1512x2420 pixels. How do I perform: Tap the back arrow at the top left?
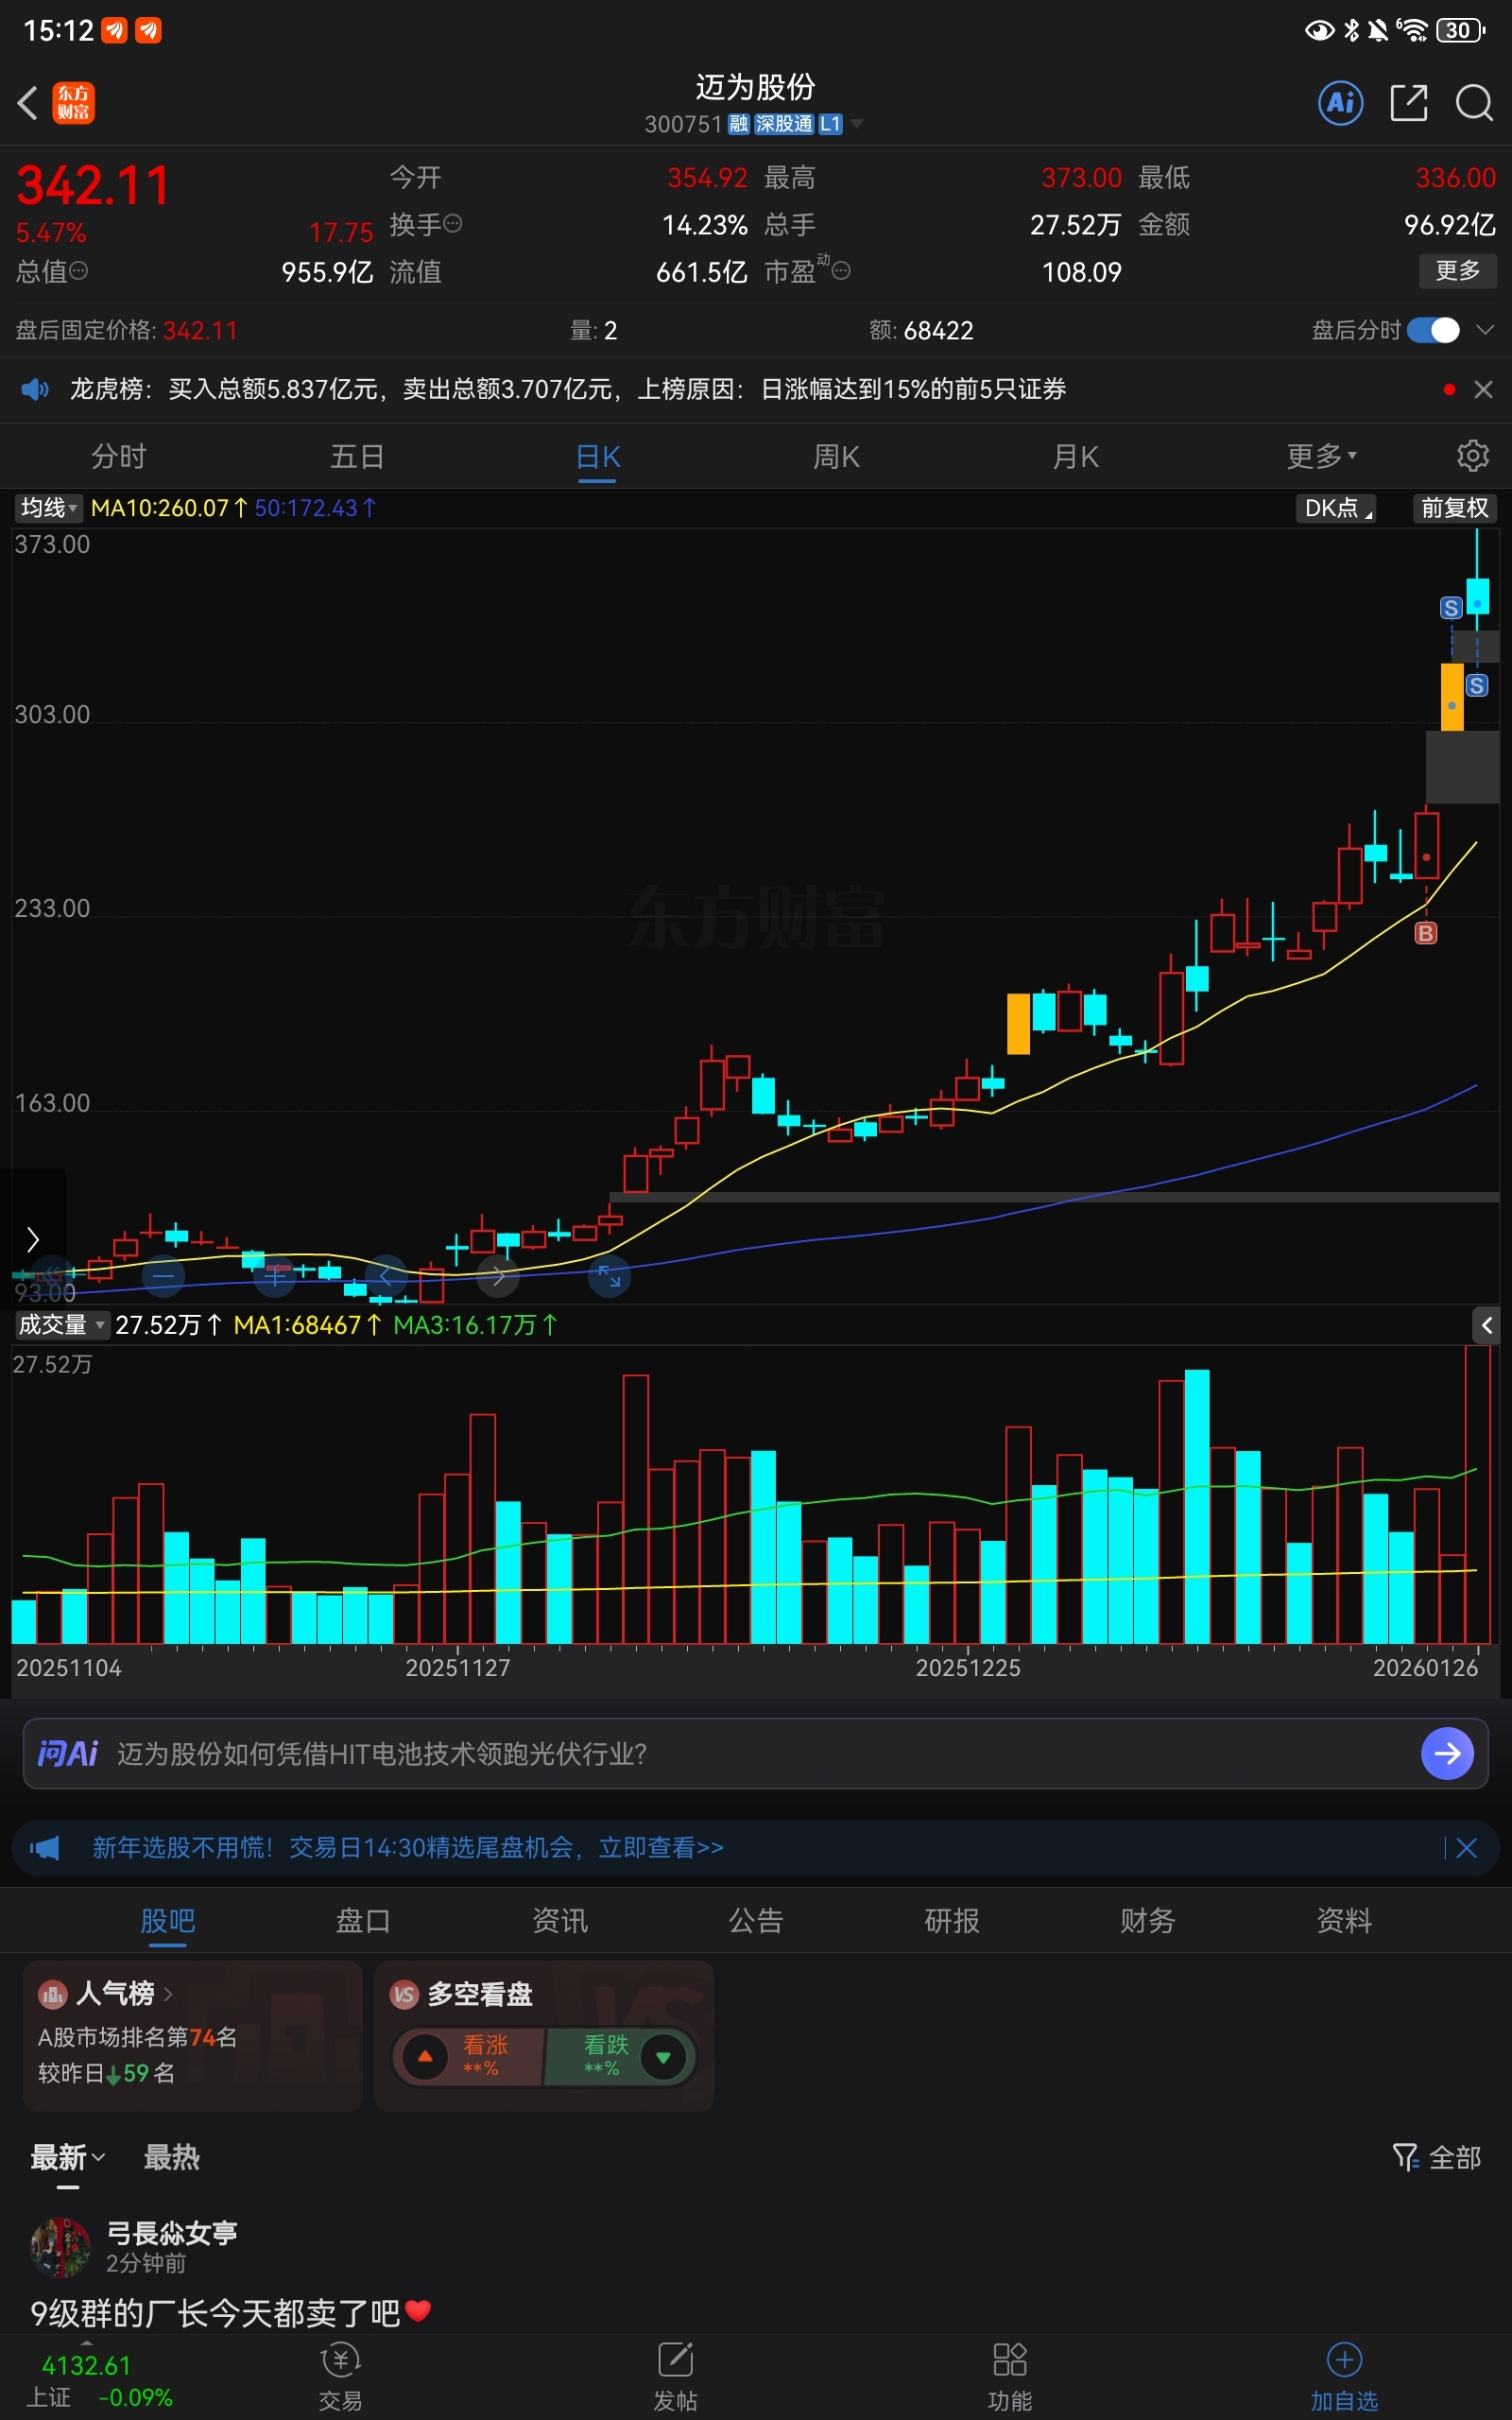point(28,102)
